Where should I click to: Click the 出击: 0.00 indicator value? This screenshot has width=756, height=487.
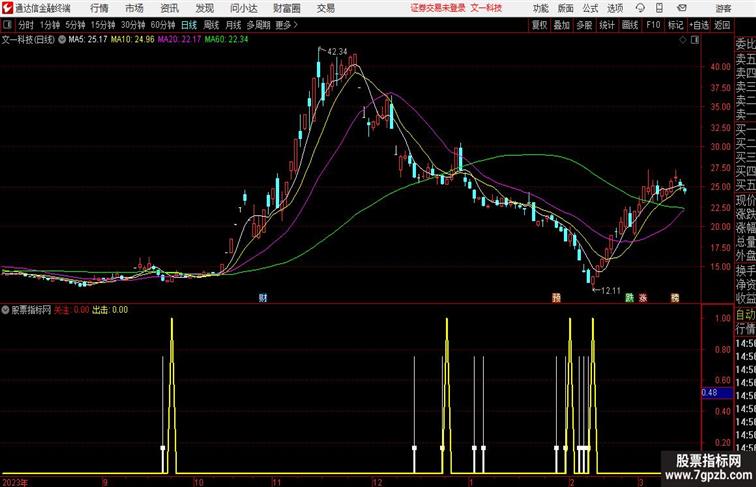coord(110,310)
